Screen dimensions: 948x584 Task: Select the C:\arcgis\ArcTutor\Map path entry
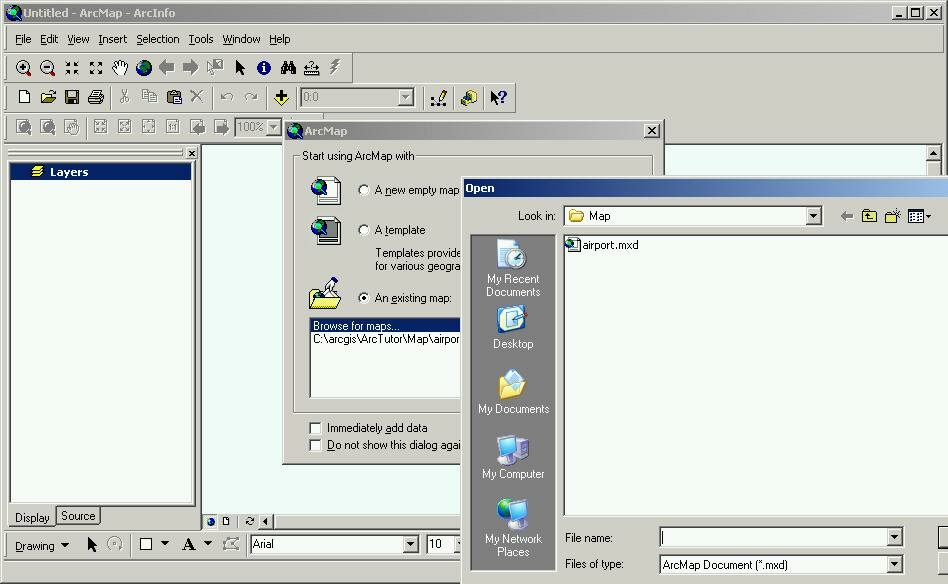[x=385, y=339]
